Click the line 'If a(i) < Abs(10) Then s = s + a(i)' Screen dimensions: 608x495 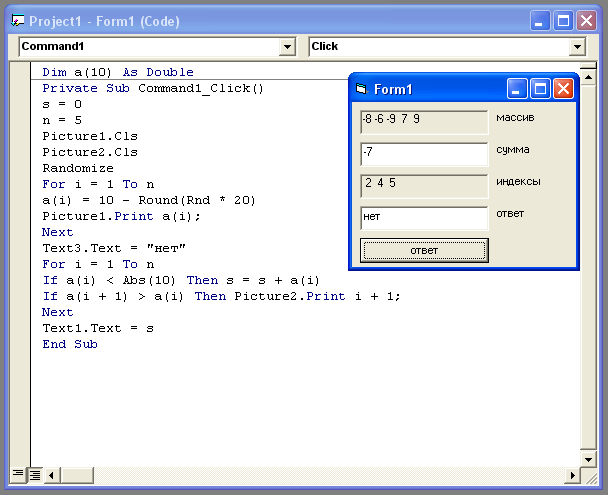(181, 280)
